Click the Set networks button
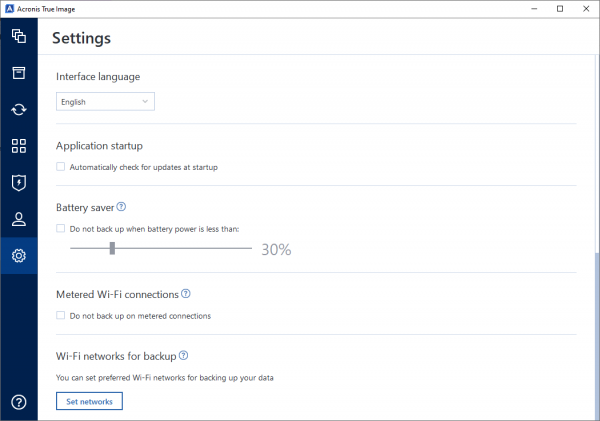 click(x=89, y=401)
